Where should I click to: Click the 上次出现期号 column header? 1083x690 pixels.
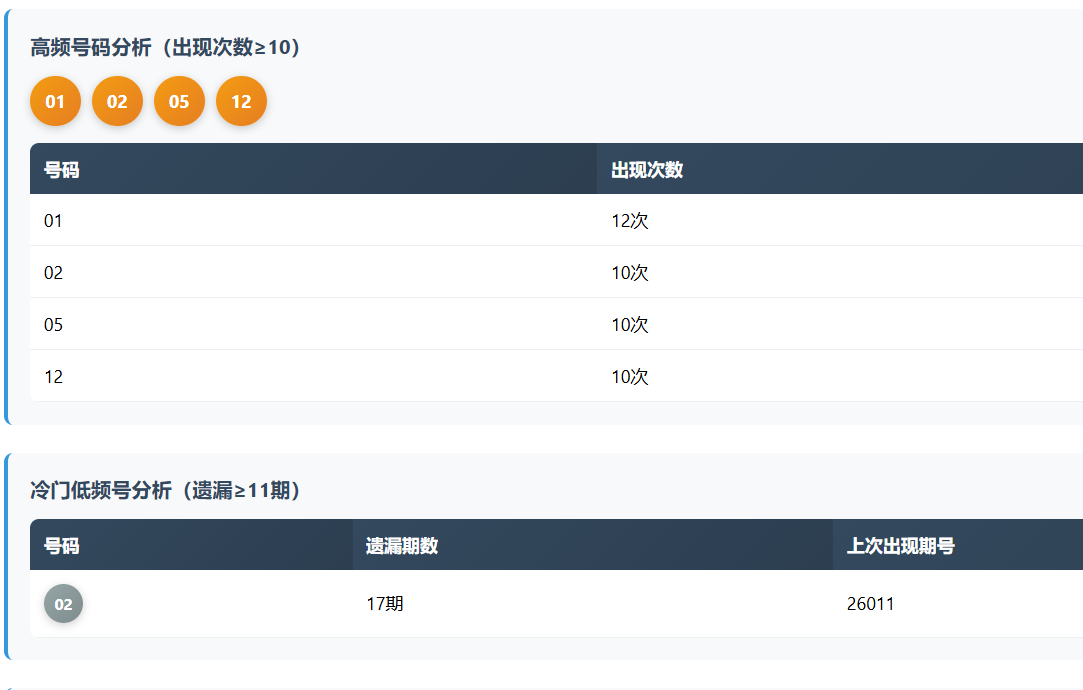[901, 546]
